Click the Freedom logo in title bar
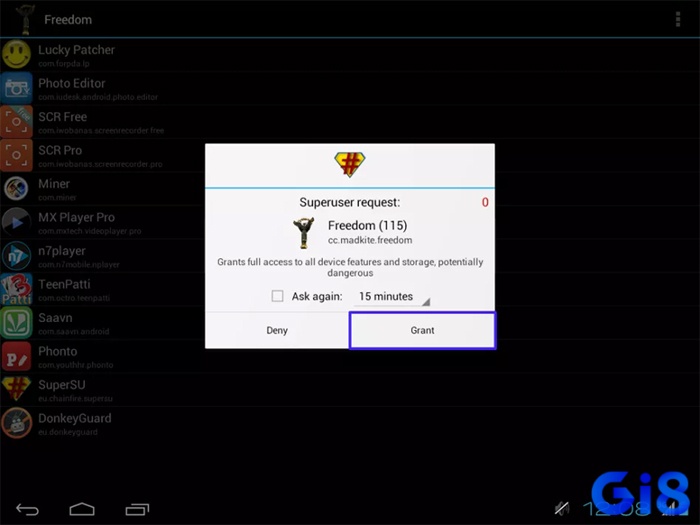 tap(25, 19)
